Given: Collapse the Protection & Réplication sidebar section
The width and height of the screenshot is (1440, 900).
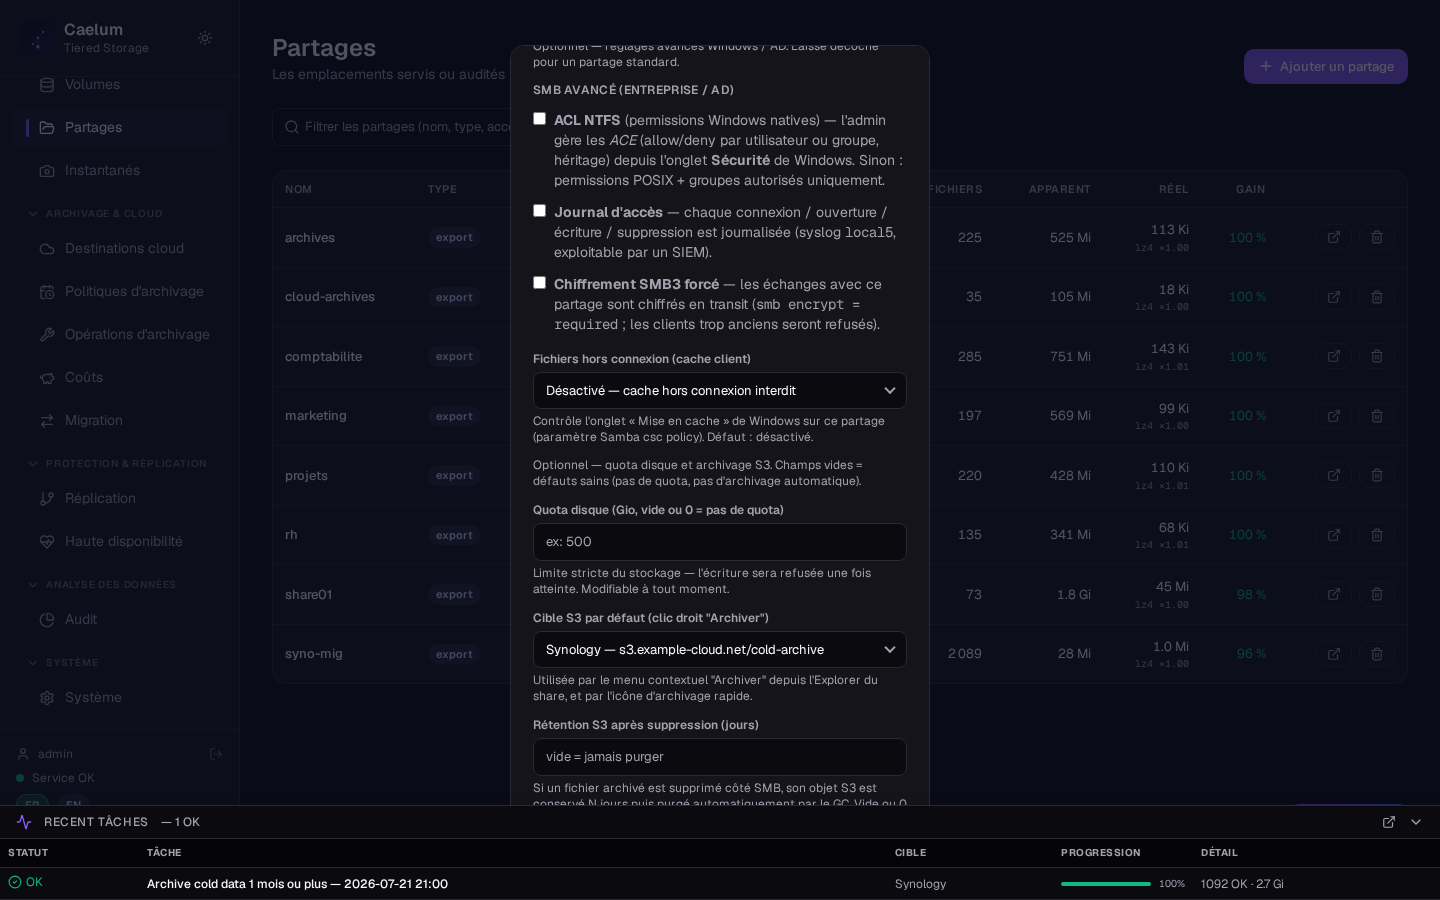Looking at the screenshot, I should point(118,464).
